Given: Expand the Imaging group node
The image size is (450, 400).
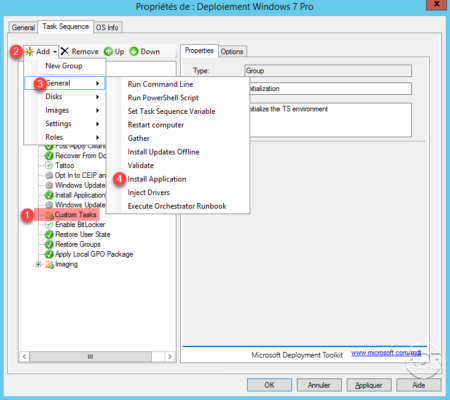Looking at the screenshot, I should coord(38,264).
